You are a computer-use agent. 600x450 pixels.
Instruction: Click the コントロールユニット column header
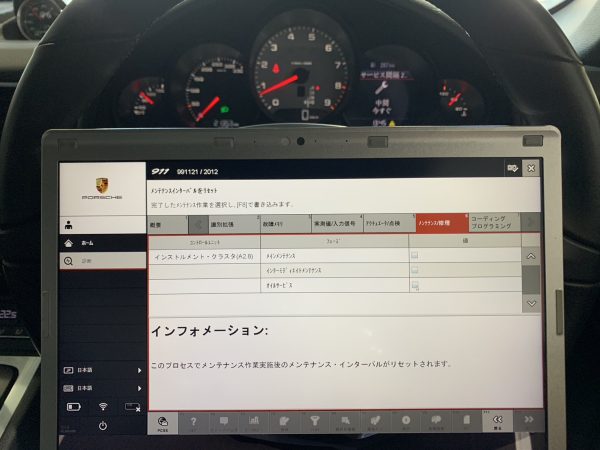coord(204,242)
